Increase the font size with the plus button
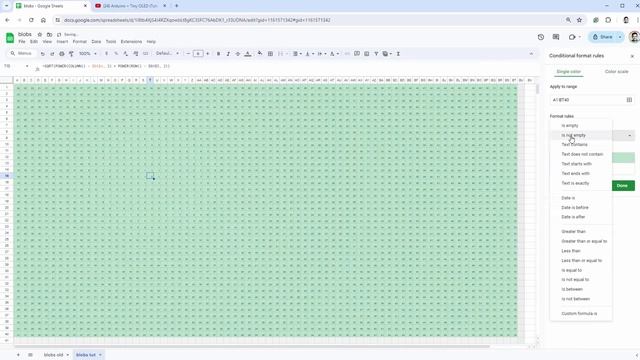Screen dimensions: 640x360 208,54
